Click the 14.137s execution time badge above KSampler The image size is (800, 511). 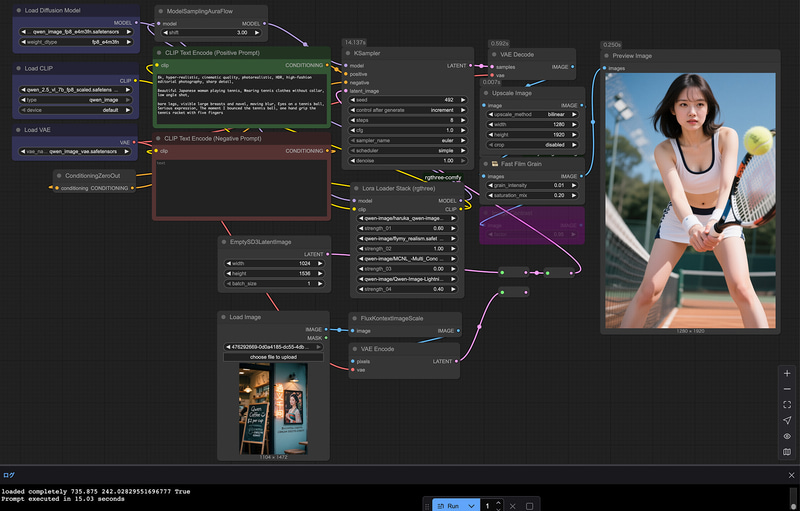[355, 42]
